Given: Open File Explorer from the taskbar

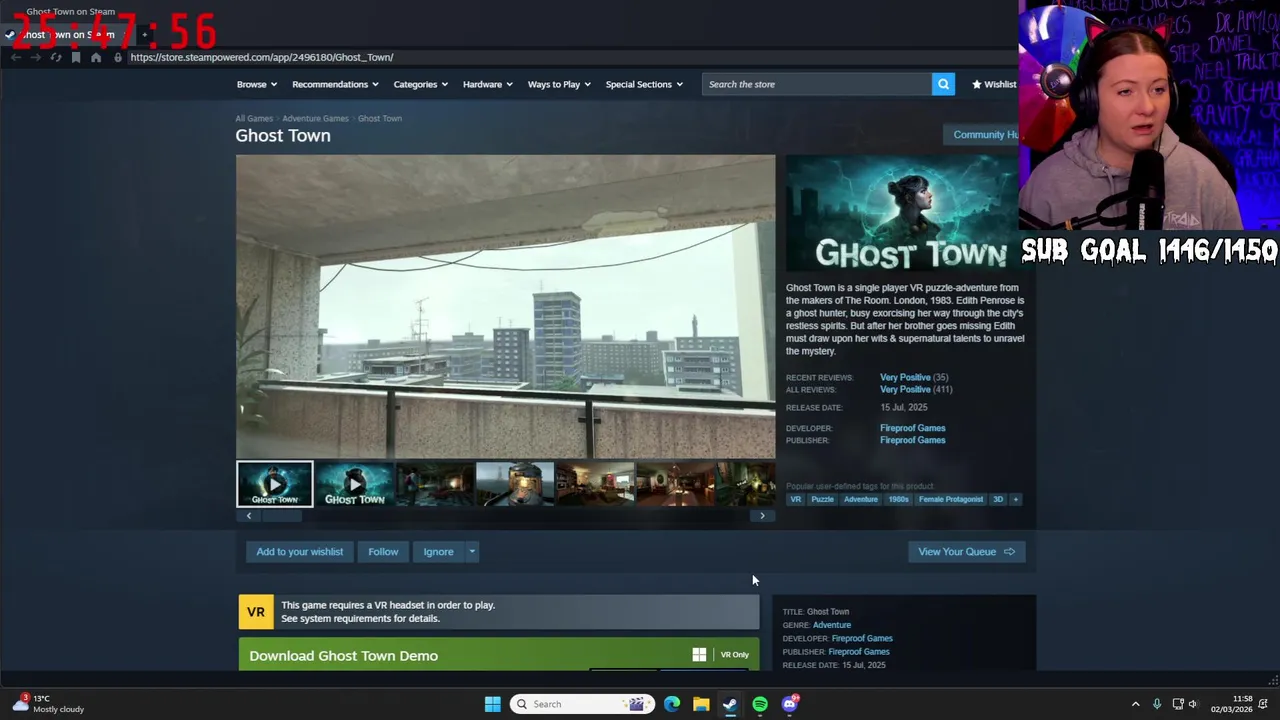Looking at the screenshot, I should (x=701, y=704).
